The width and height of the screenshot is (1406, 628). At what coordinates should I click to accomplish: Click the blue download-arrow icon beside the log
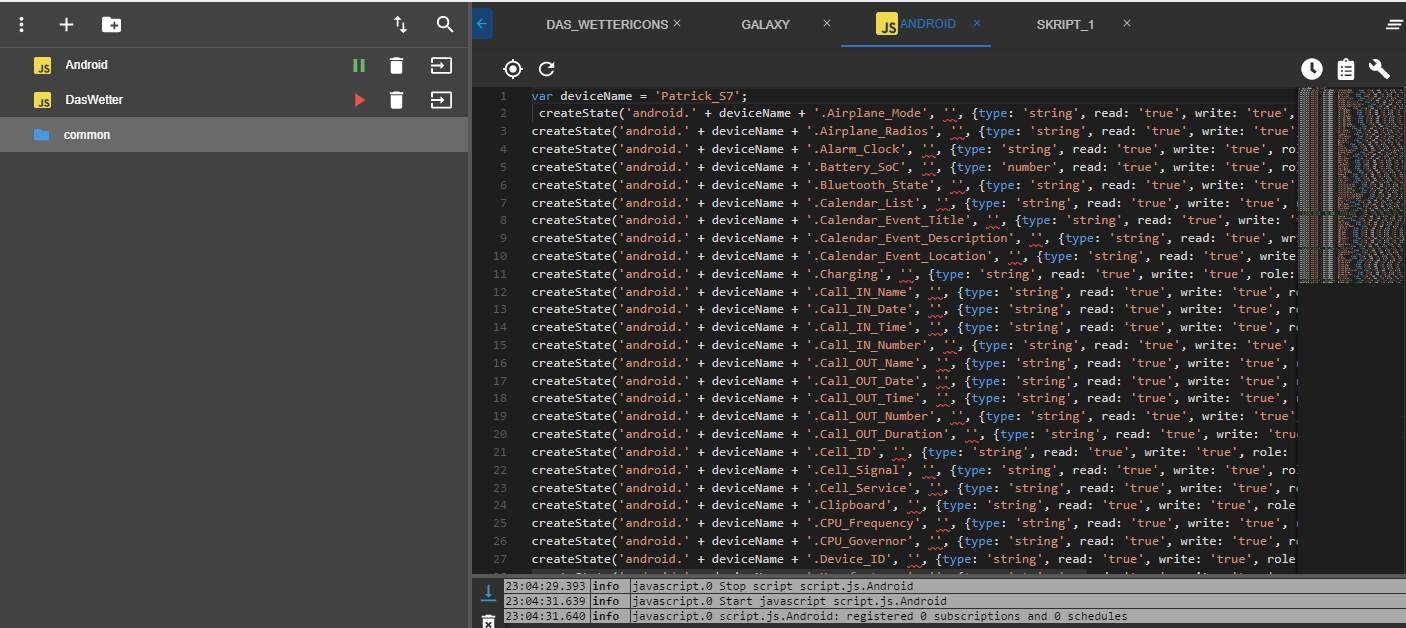point(489,591)
